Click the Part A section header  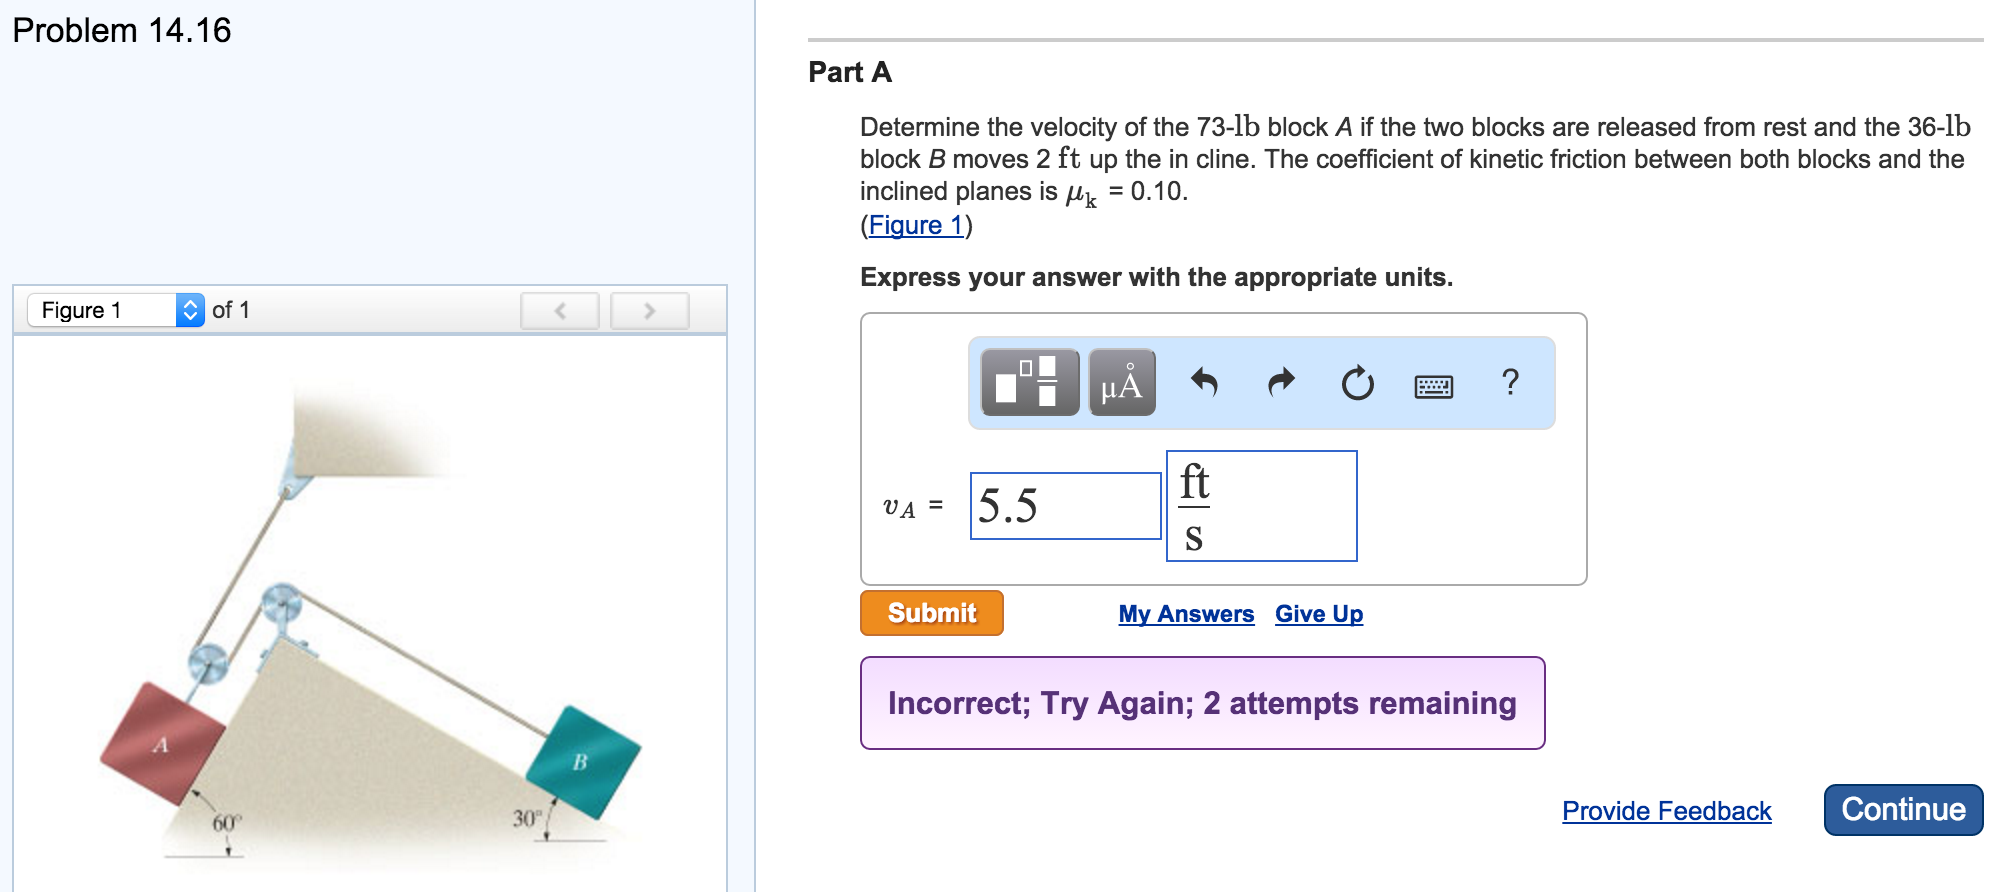[849, 72]
